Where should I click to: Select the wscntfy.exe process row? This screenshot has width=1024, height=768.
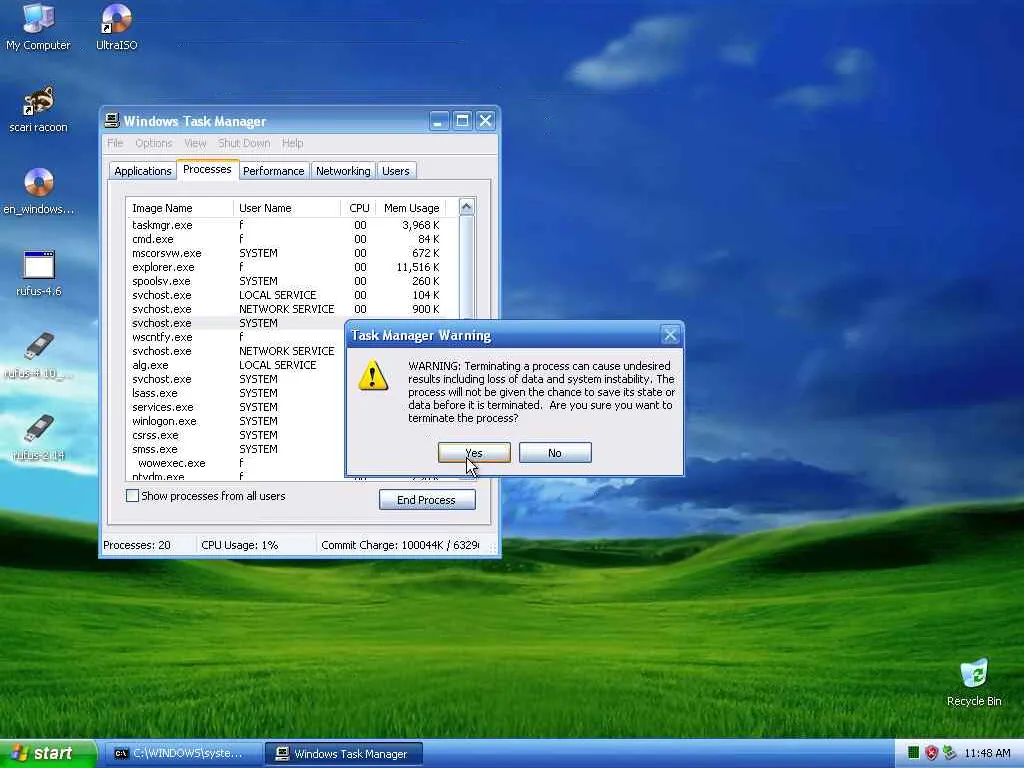click(236, 337)
